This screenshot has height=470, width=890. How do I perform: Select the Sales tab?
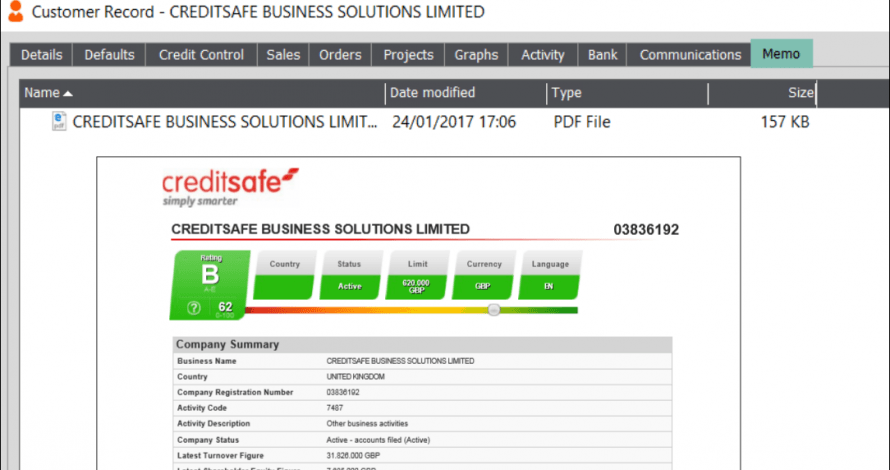point(283,55)
